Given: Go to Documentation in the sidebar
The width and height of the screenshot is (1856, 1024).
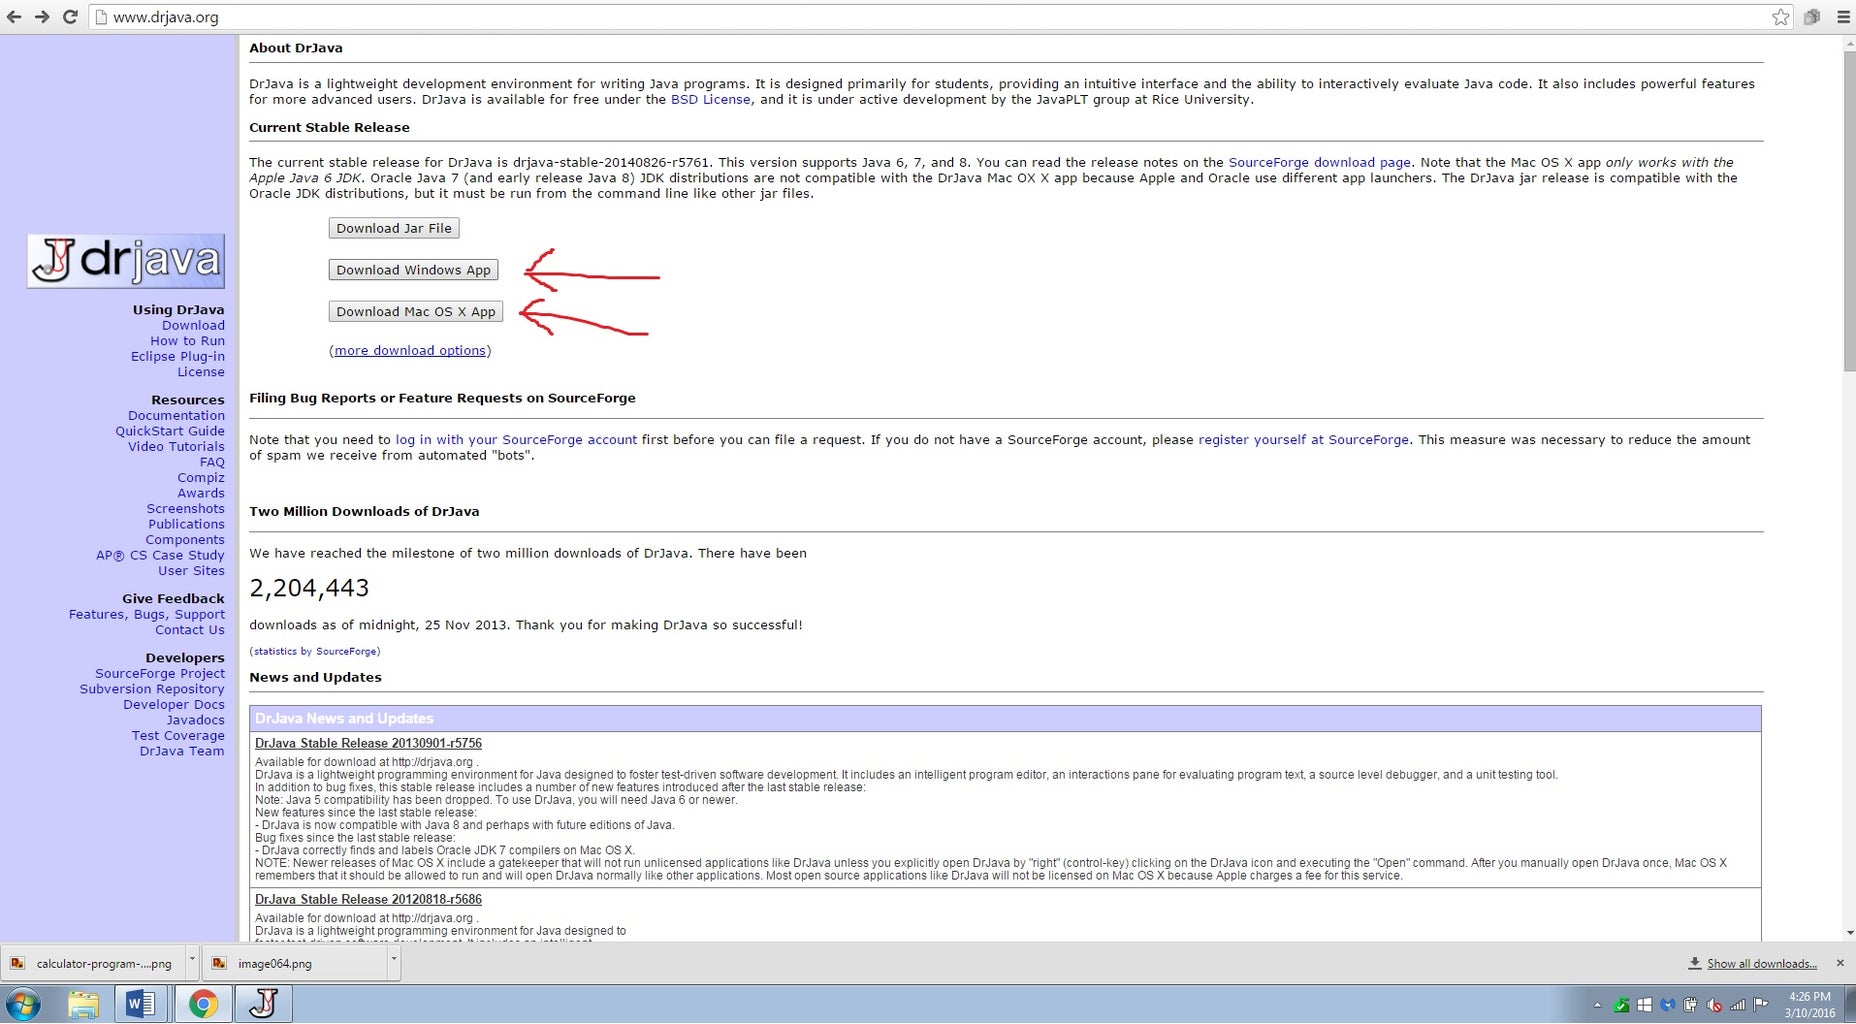Looking at the screenshot, I should pyautogui.click(x=176, y=416).
